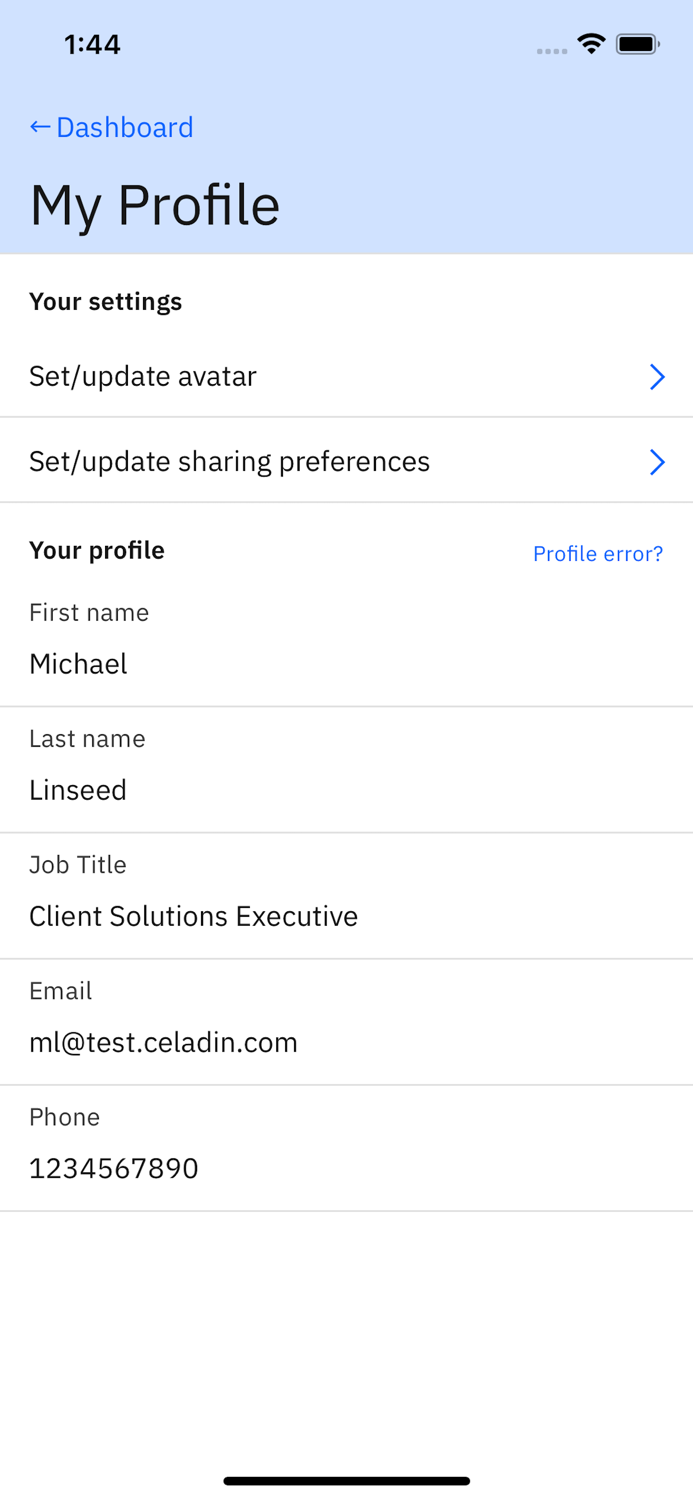Tap the battery icon in the status bar

(637, 44)
